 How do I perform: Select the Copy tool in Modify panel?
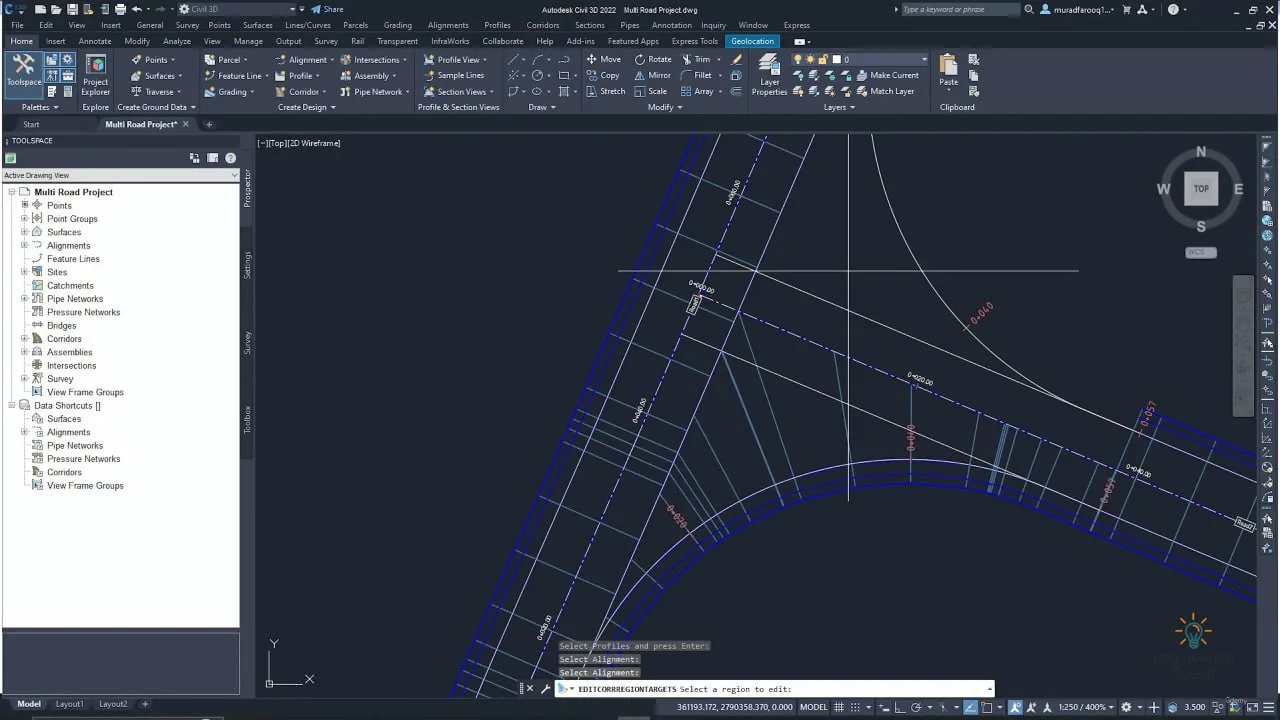(x=603, y=75)
